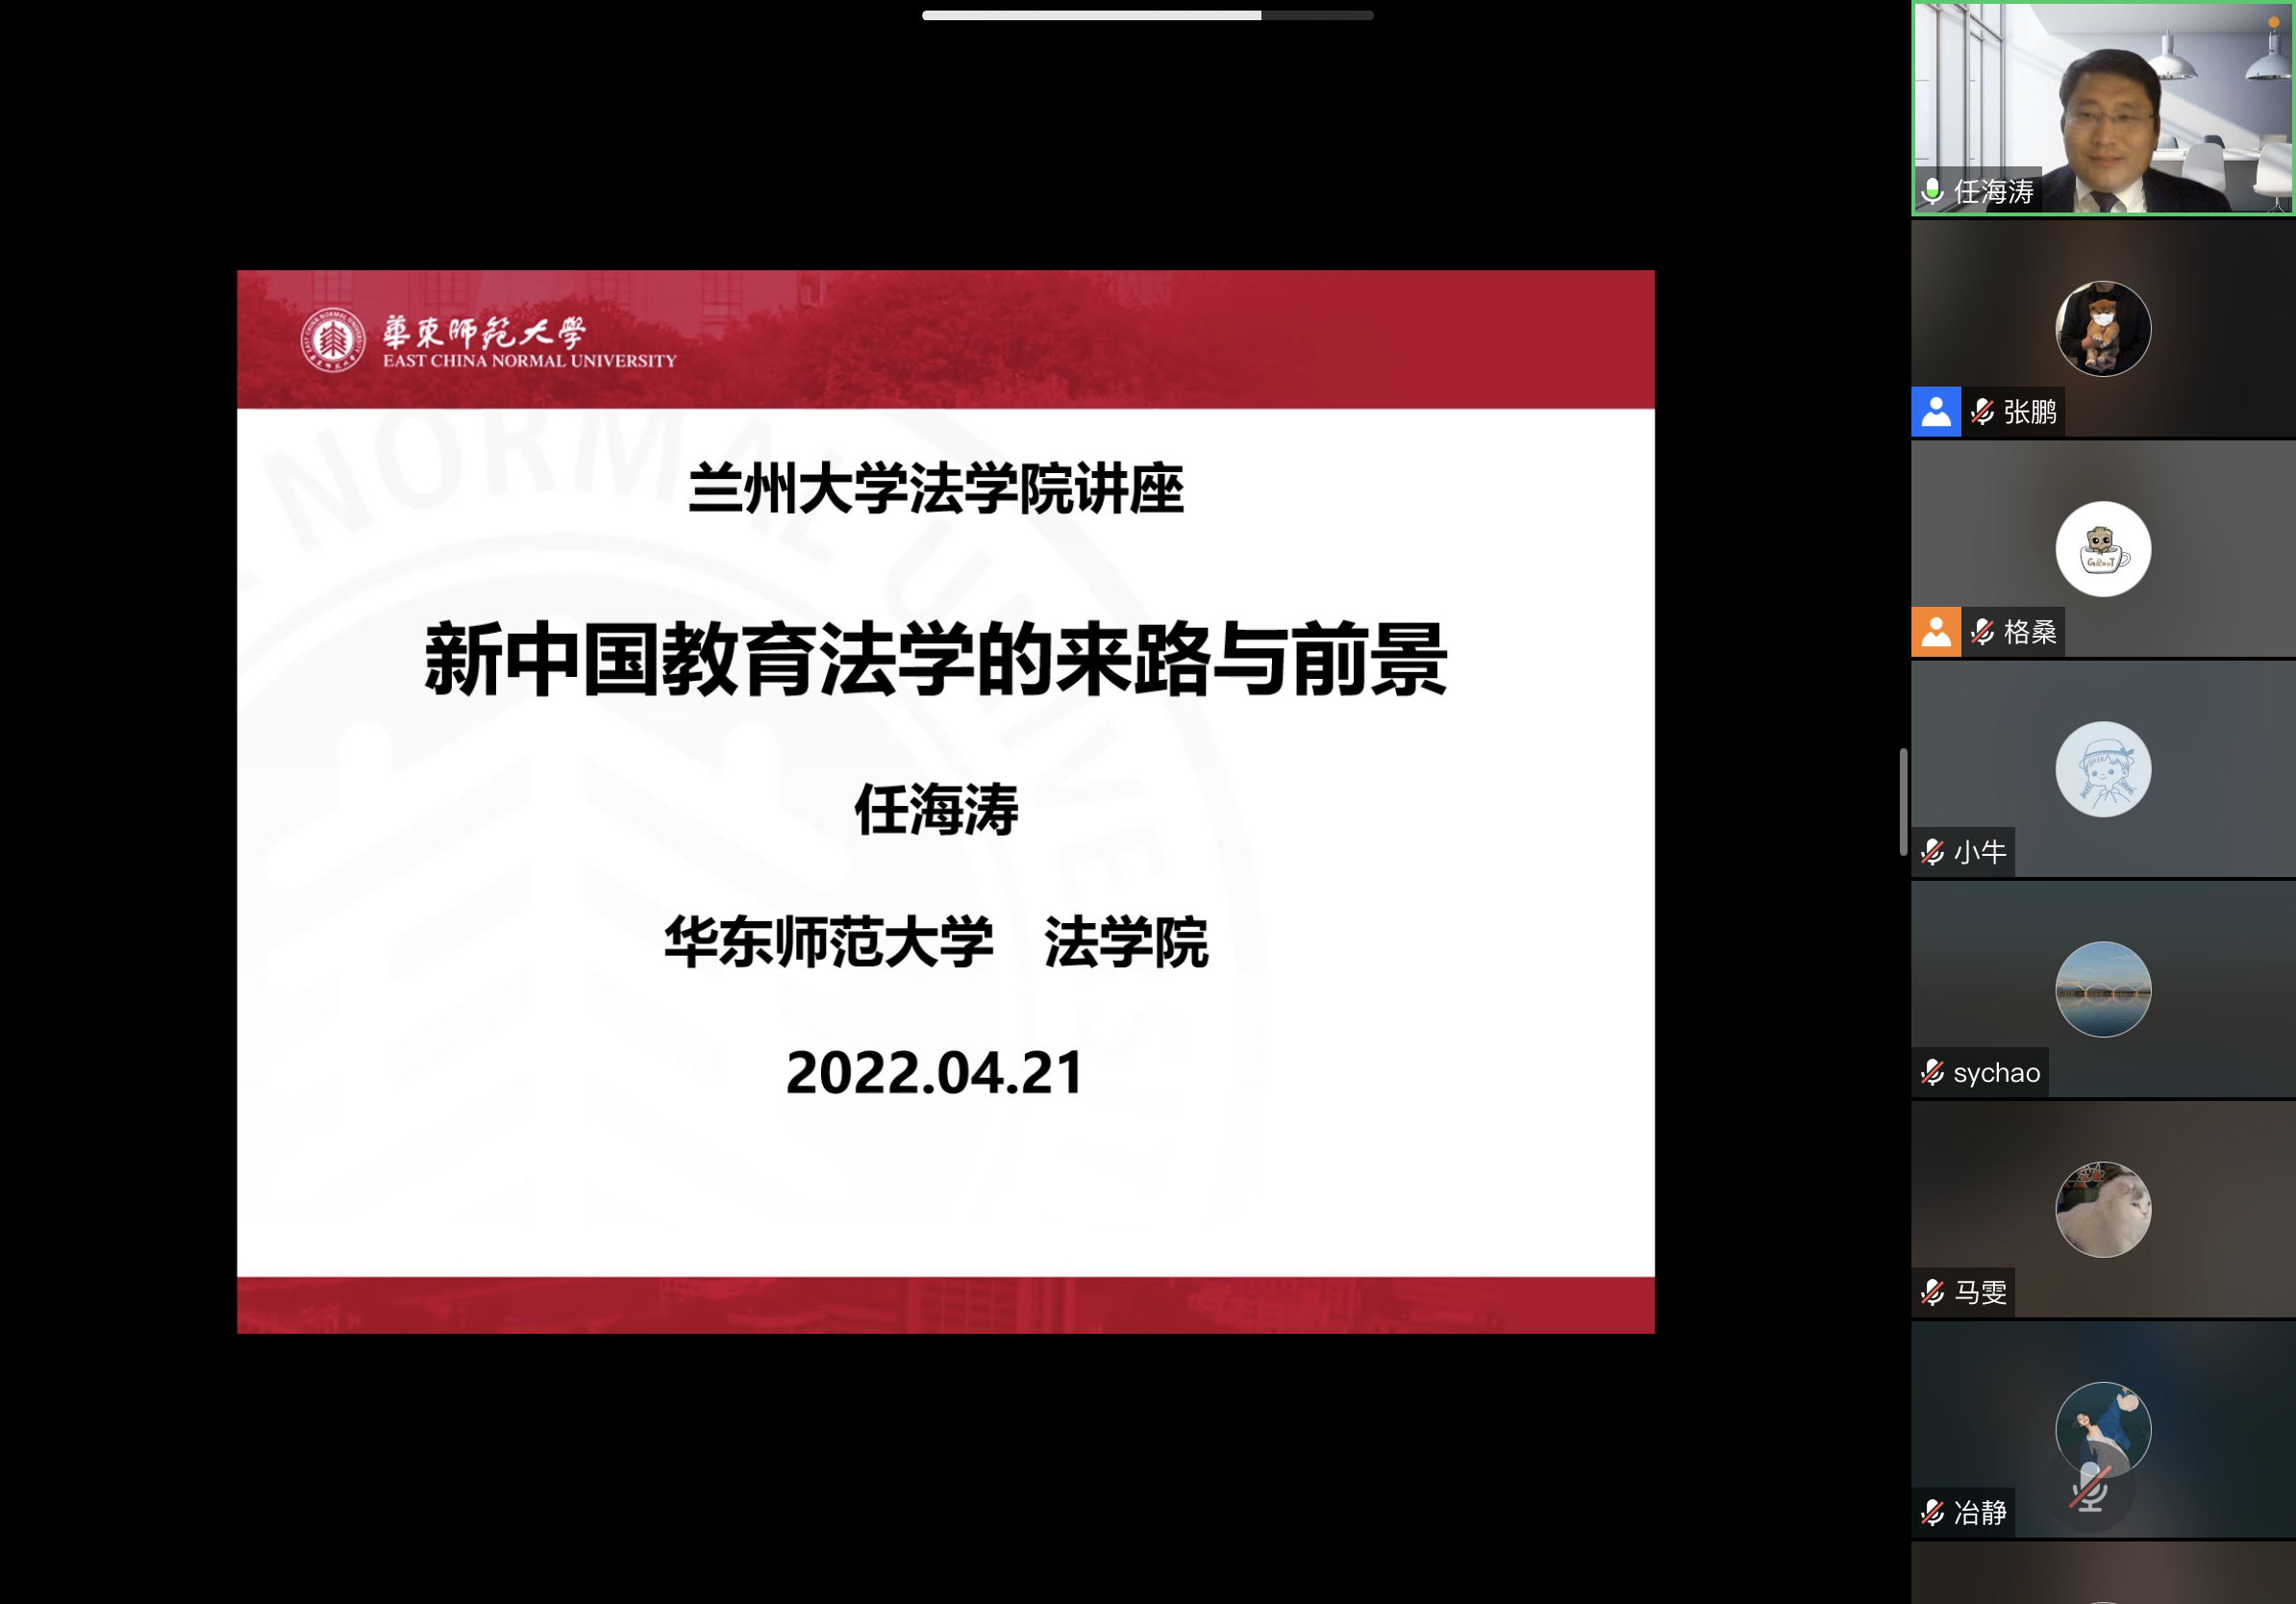This screenshot has height=1604, width=2296.
Task: Click the 小牛 name label
Action: coord(1980,852)
